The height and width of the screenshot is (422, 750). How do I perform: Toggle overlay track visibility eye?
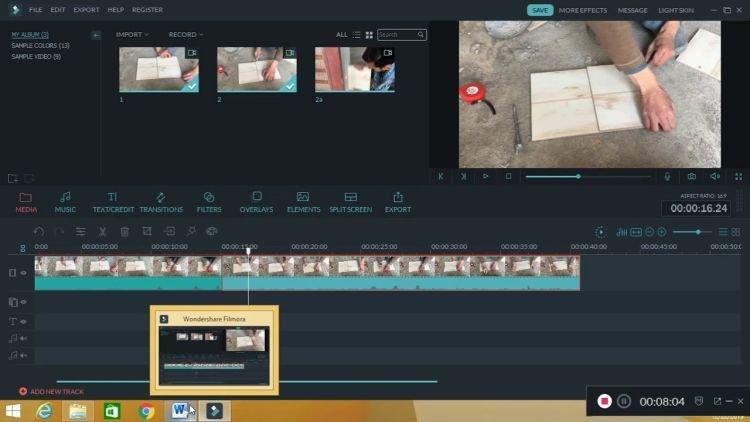pos(23,302)
